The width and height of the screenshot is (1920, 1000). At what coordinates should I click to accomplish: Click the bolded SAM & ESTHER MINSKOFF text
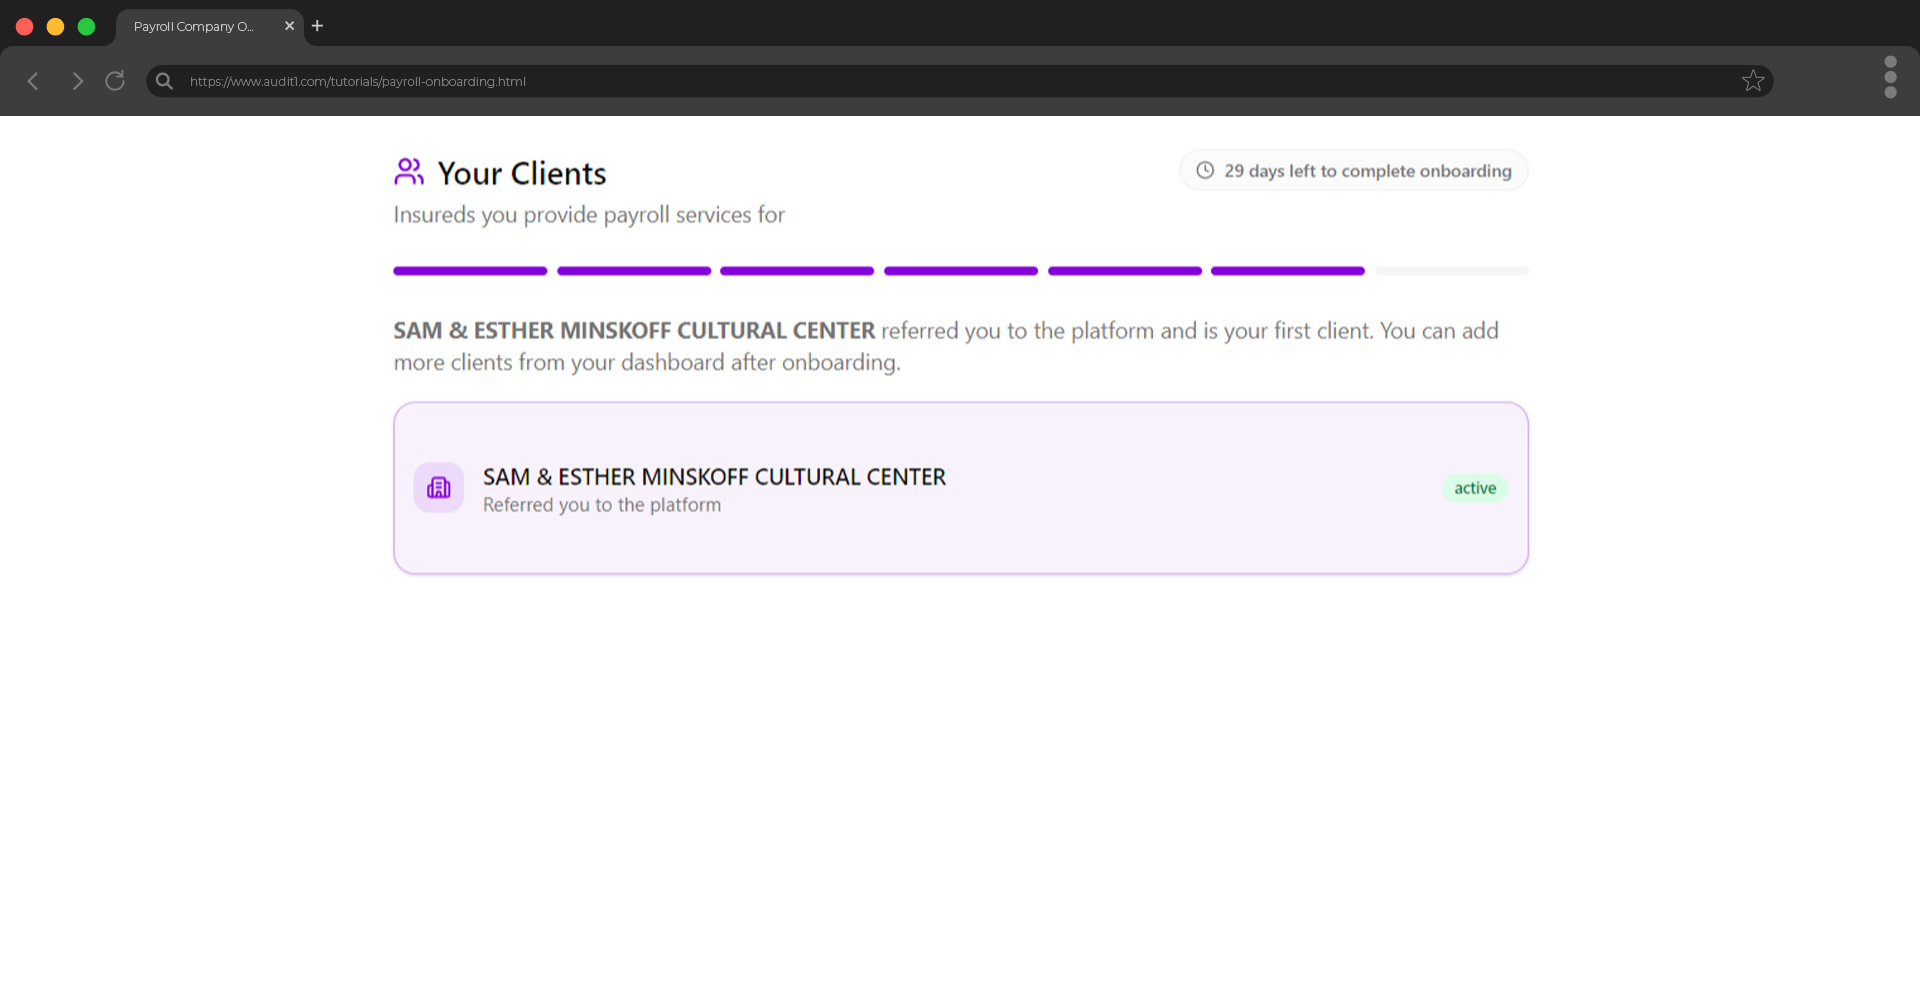634,330
